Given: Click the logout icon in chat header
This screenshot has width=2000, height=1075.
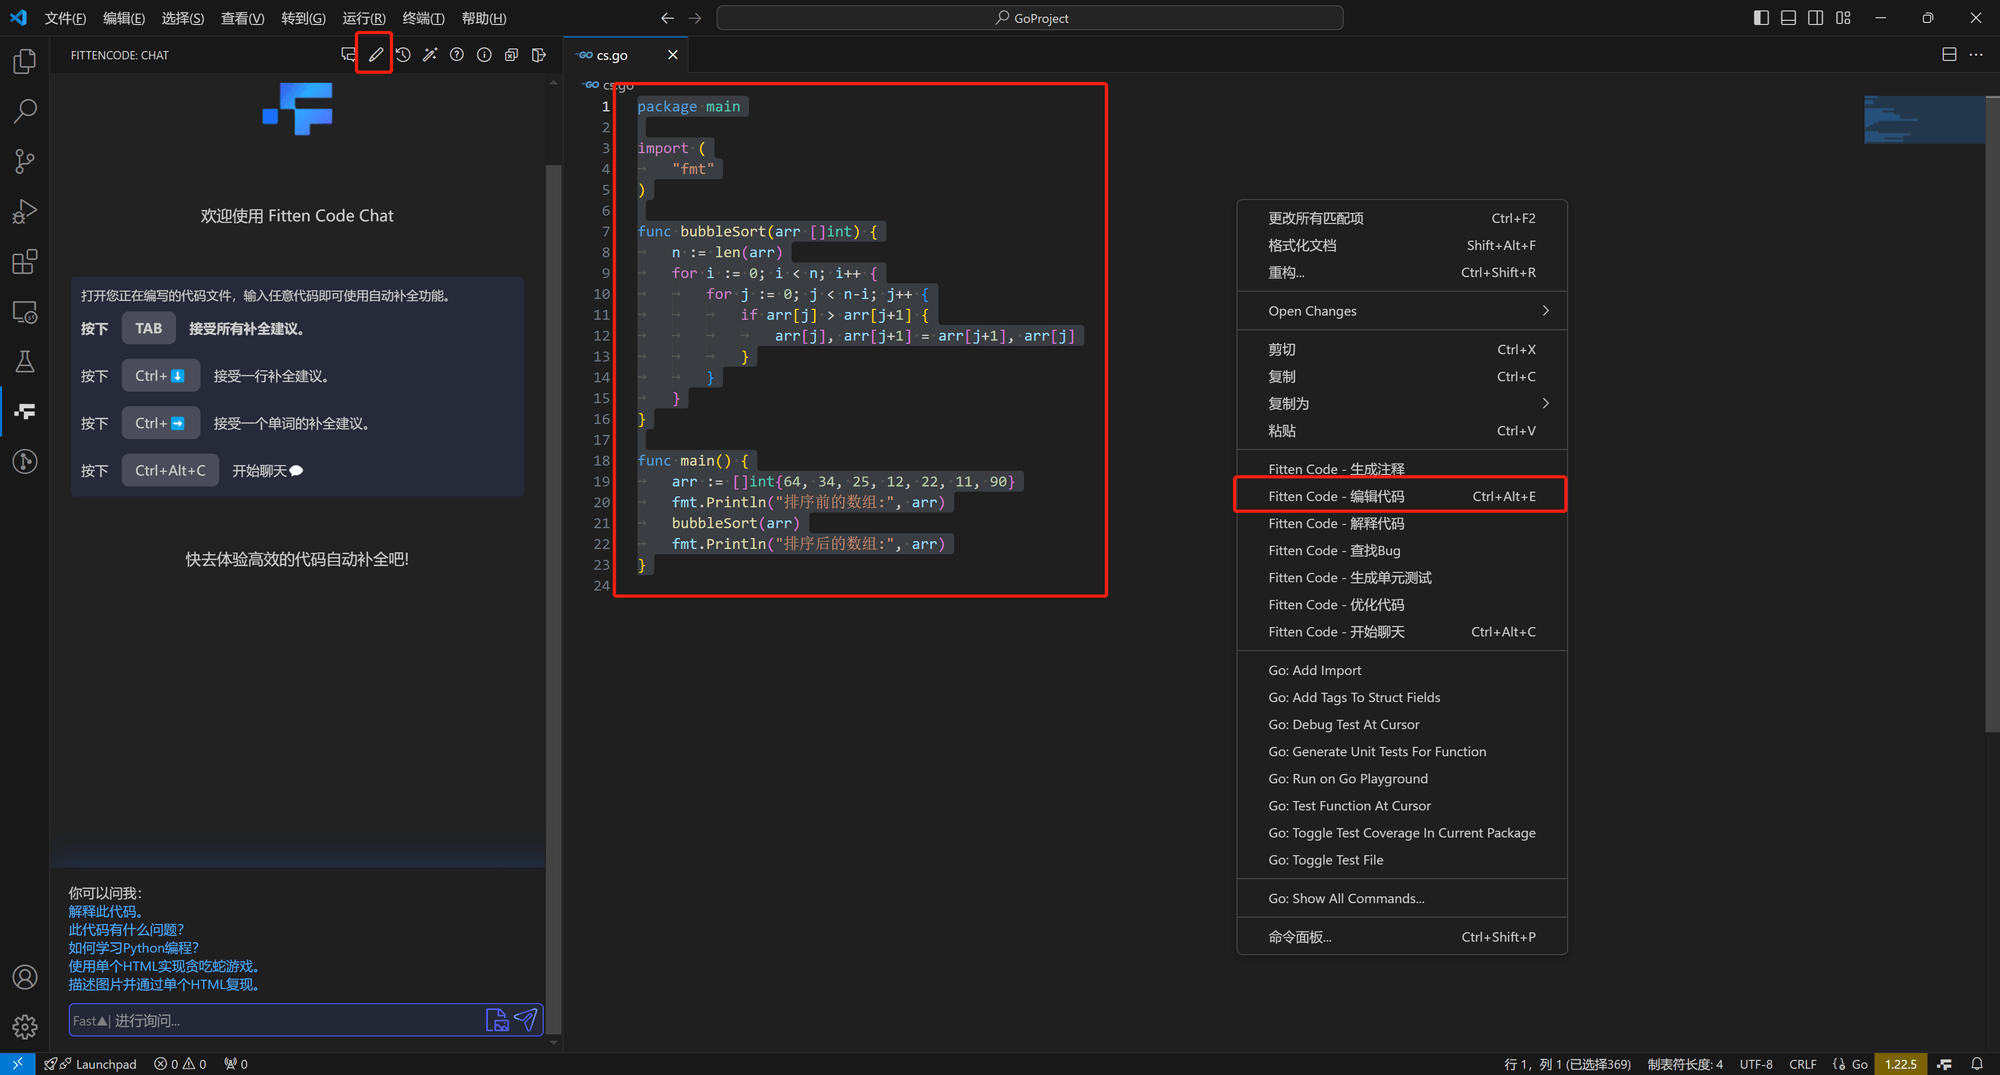Looking at the screenshot, I should click(x=539, y=55).
